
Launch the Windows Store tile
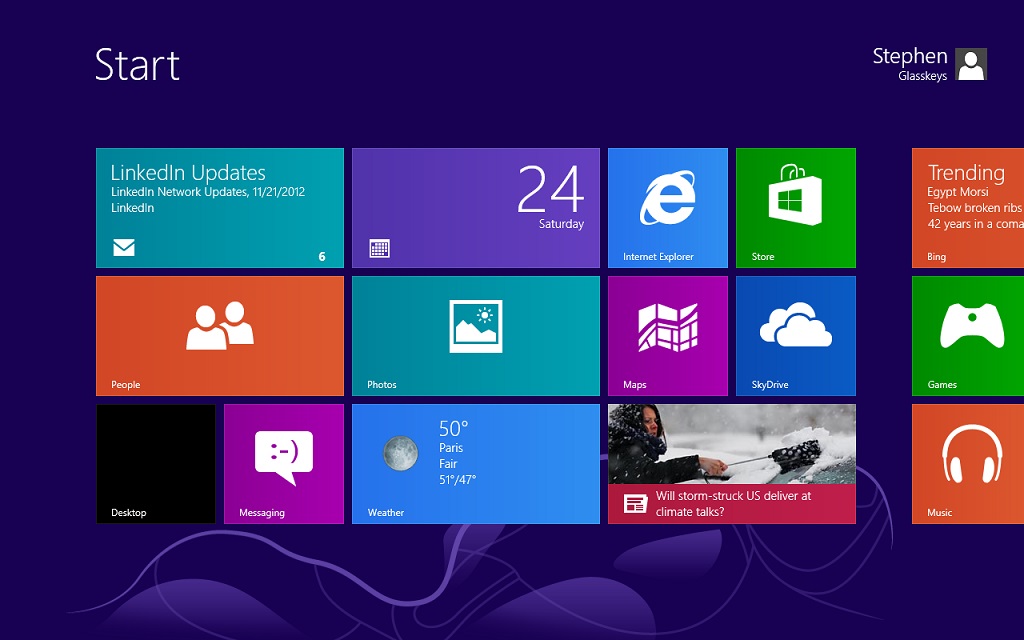(795, 207)
